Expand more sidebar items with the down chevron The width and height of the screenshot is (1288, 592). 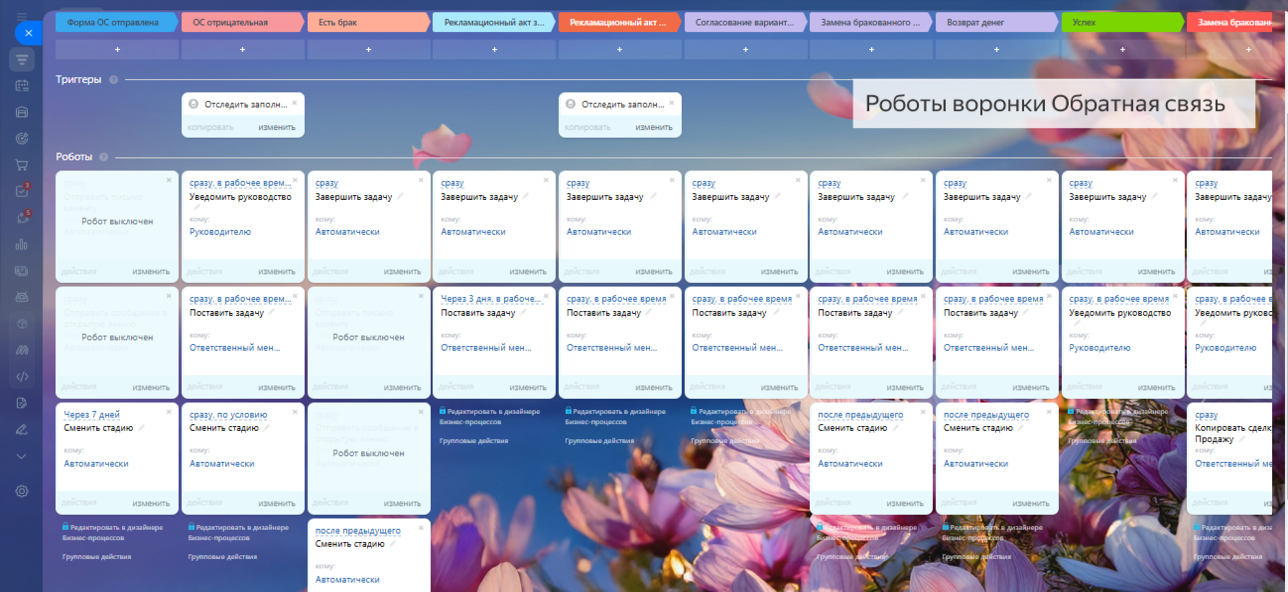[22, 456]
